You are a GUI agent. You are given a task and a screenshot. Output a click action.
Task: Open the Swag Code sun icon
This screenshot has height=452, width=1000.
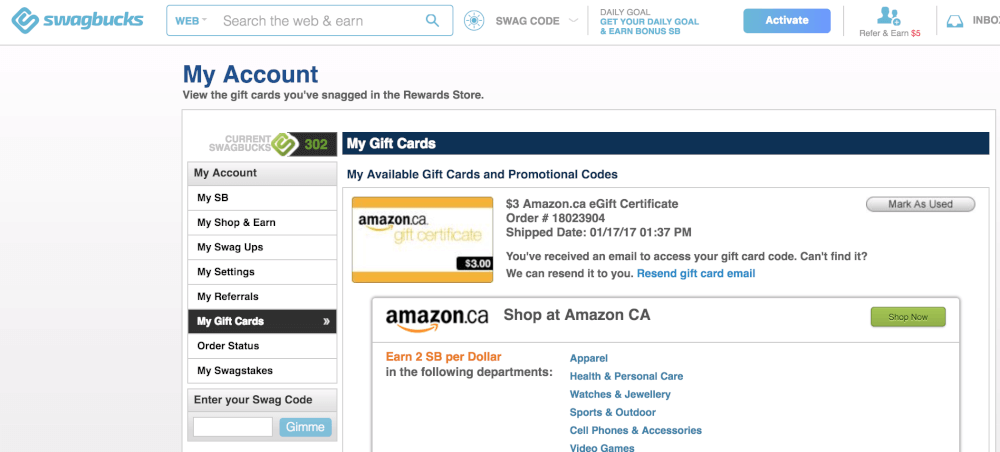[x=474, y=20]
